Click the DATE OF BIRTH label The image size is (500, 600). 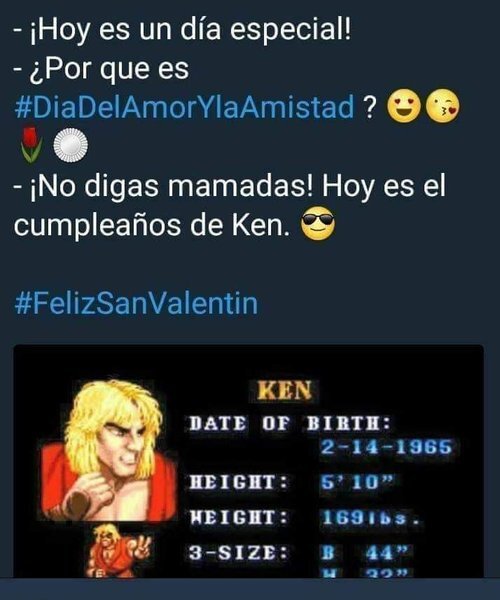click(290, 424)
